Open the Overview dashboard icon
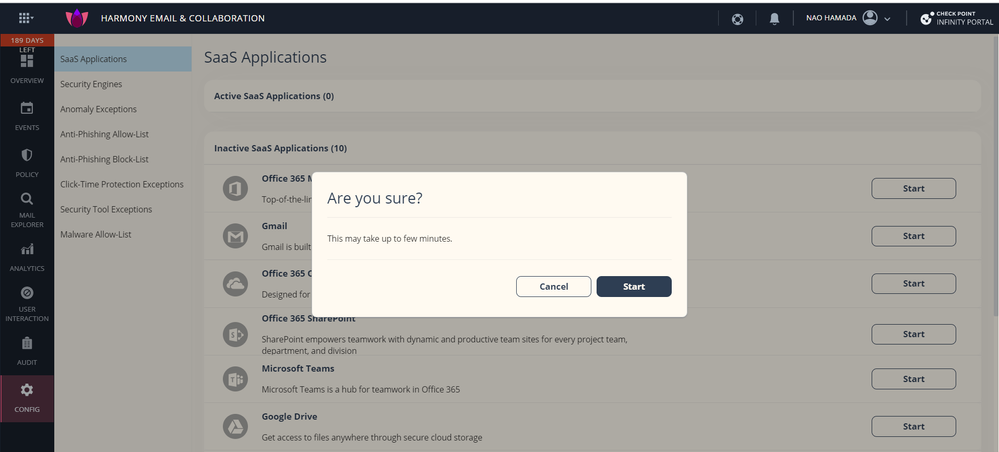The height and width of the screenshot is (452, 999). (x=27, y=61)
